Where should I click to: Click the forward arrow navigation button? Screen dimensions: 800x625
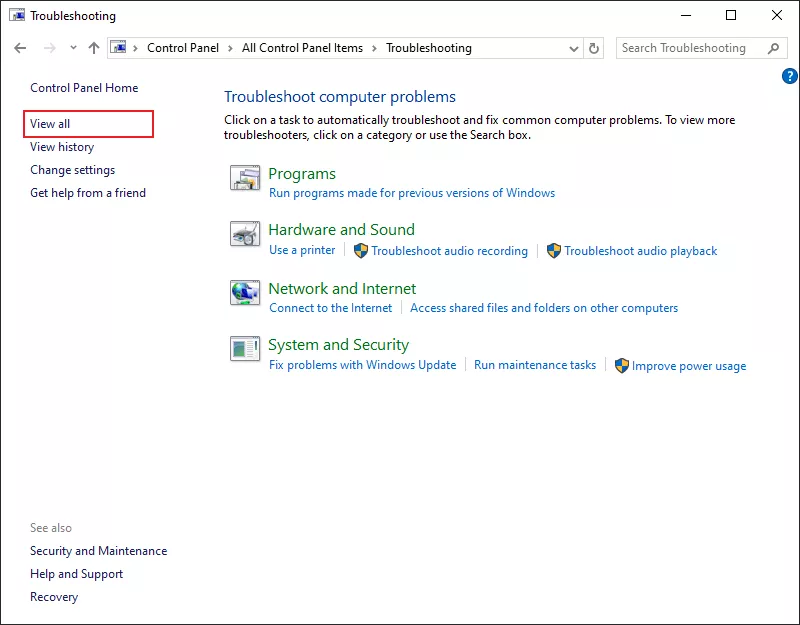tap(49, 48)
